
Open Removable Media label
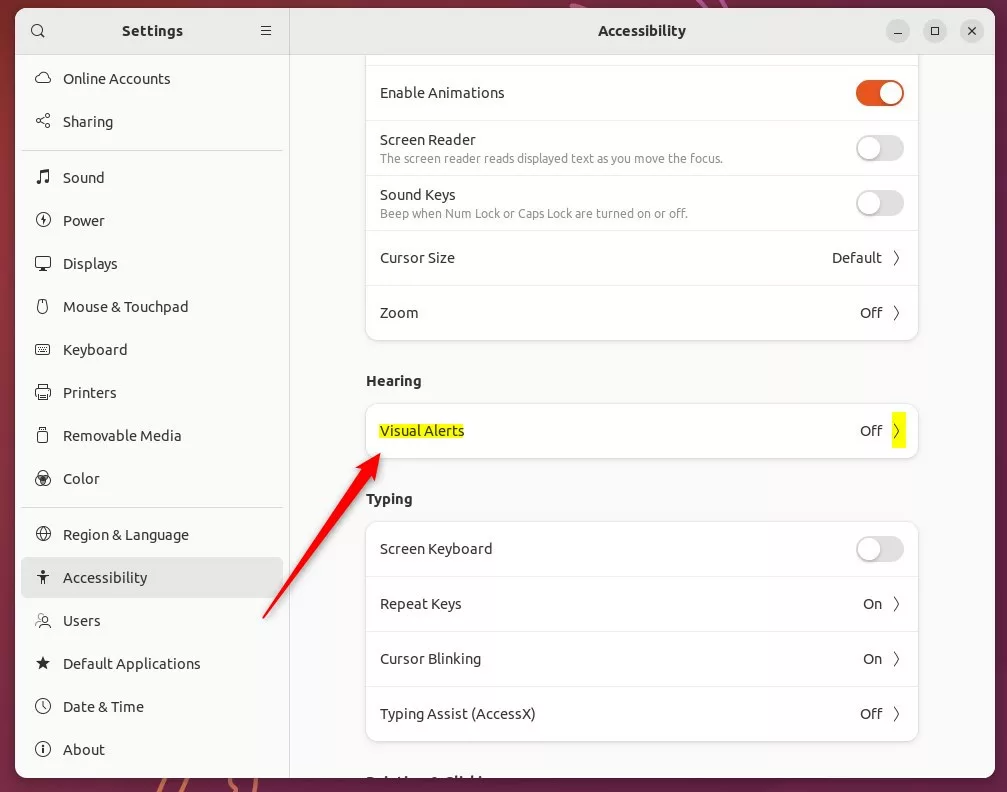(x=122, y=436)
